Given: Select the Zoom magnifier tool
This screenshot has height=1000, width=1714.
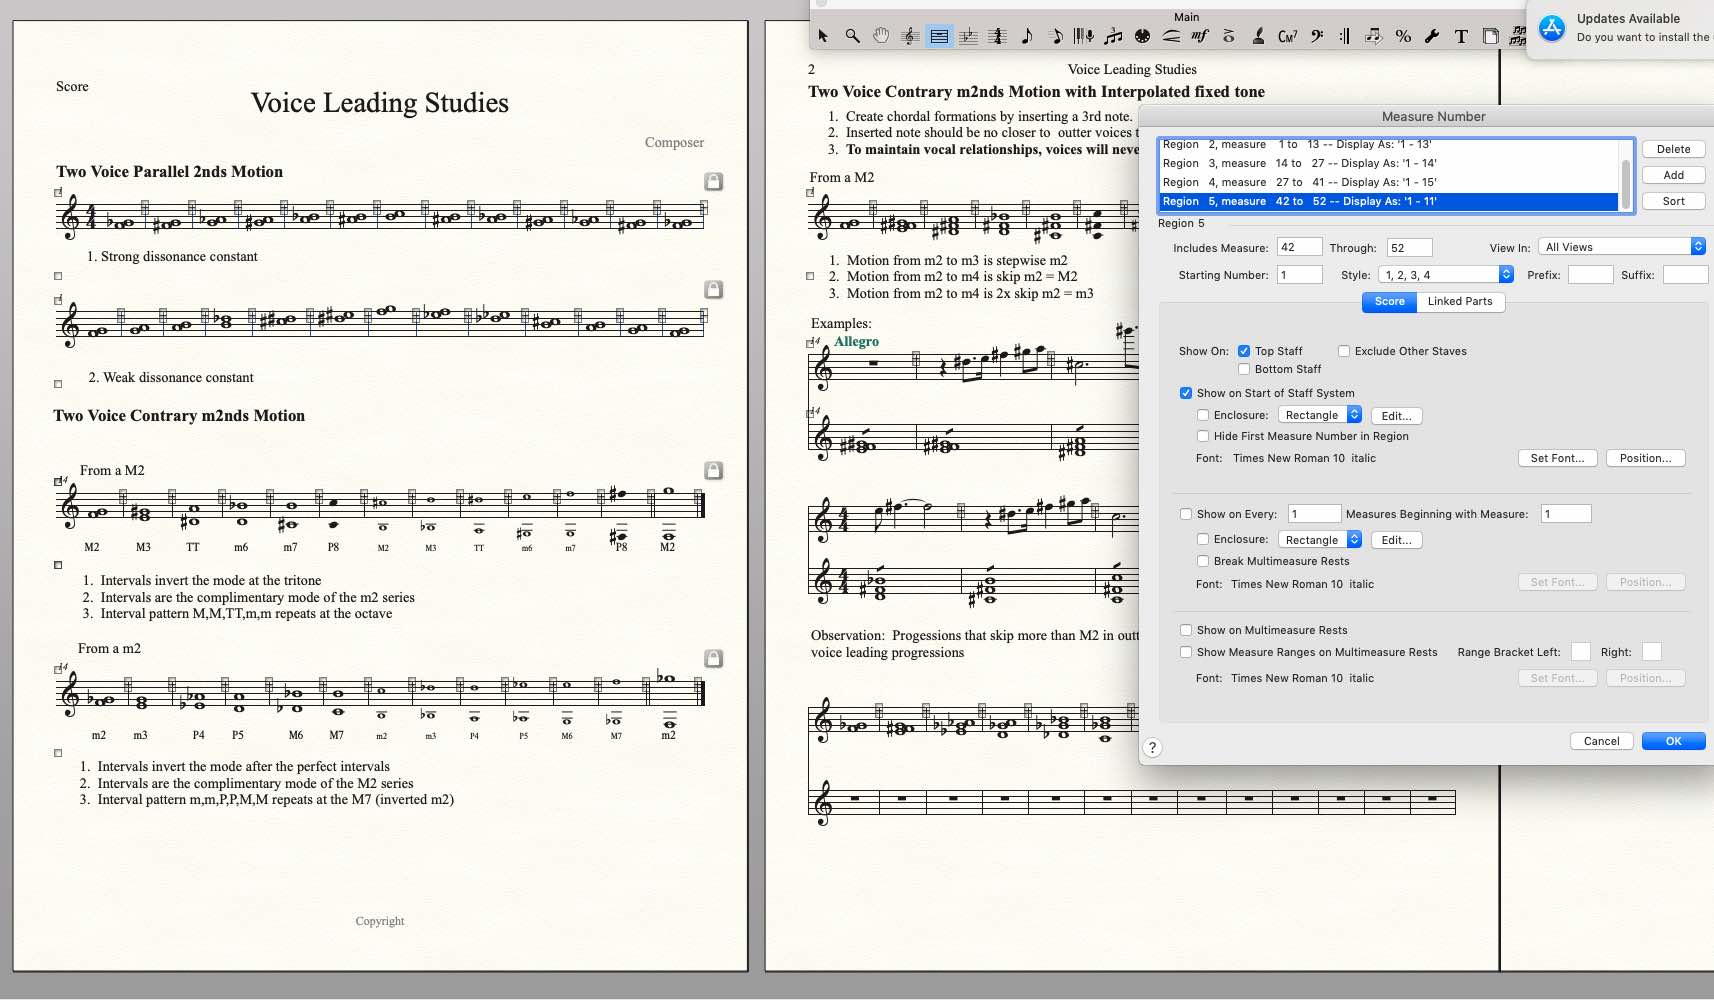Looking at the screenshot, I should [x=852, y=36].
